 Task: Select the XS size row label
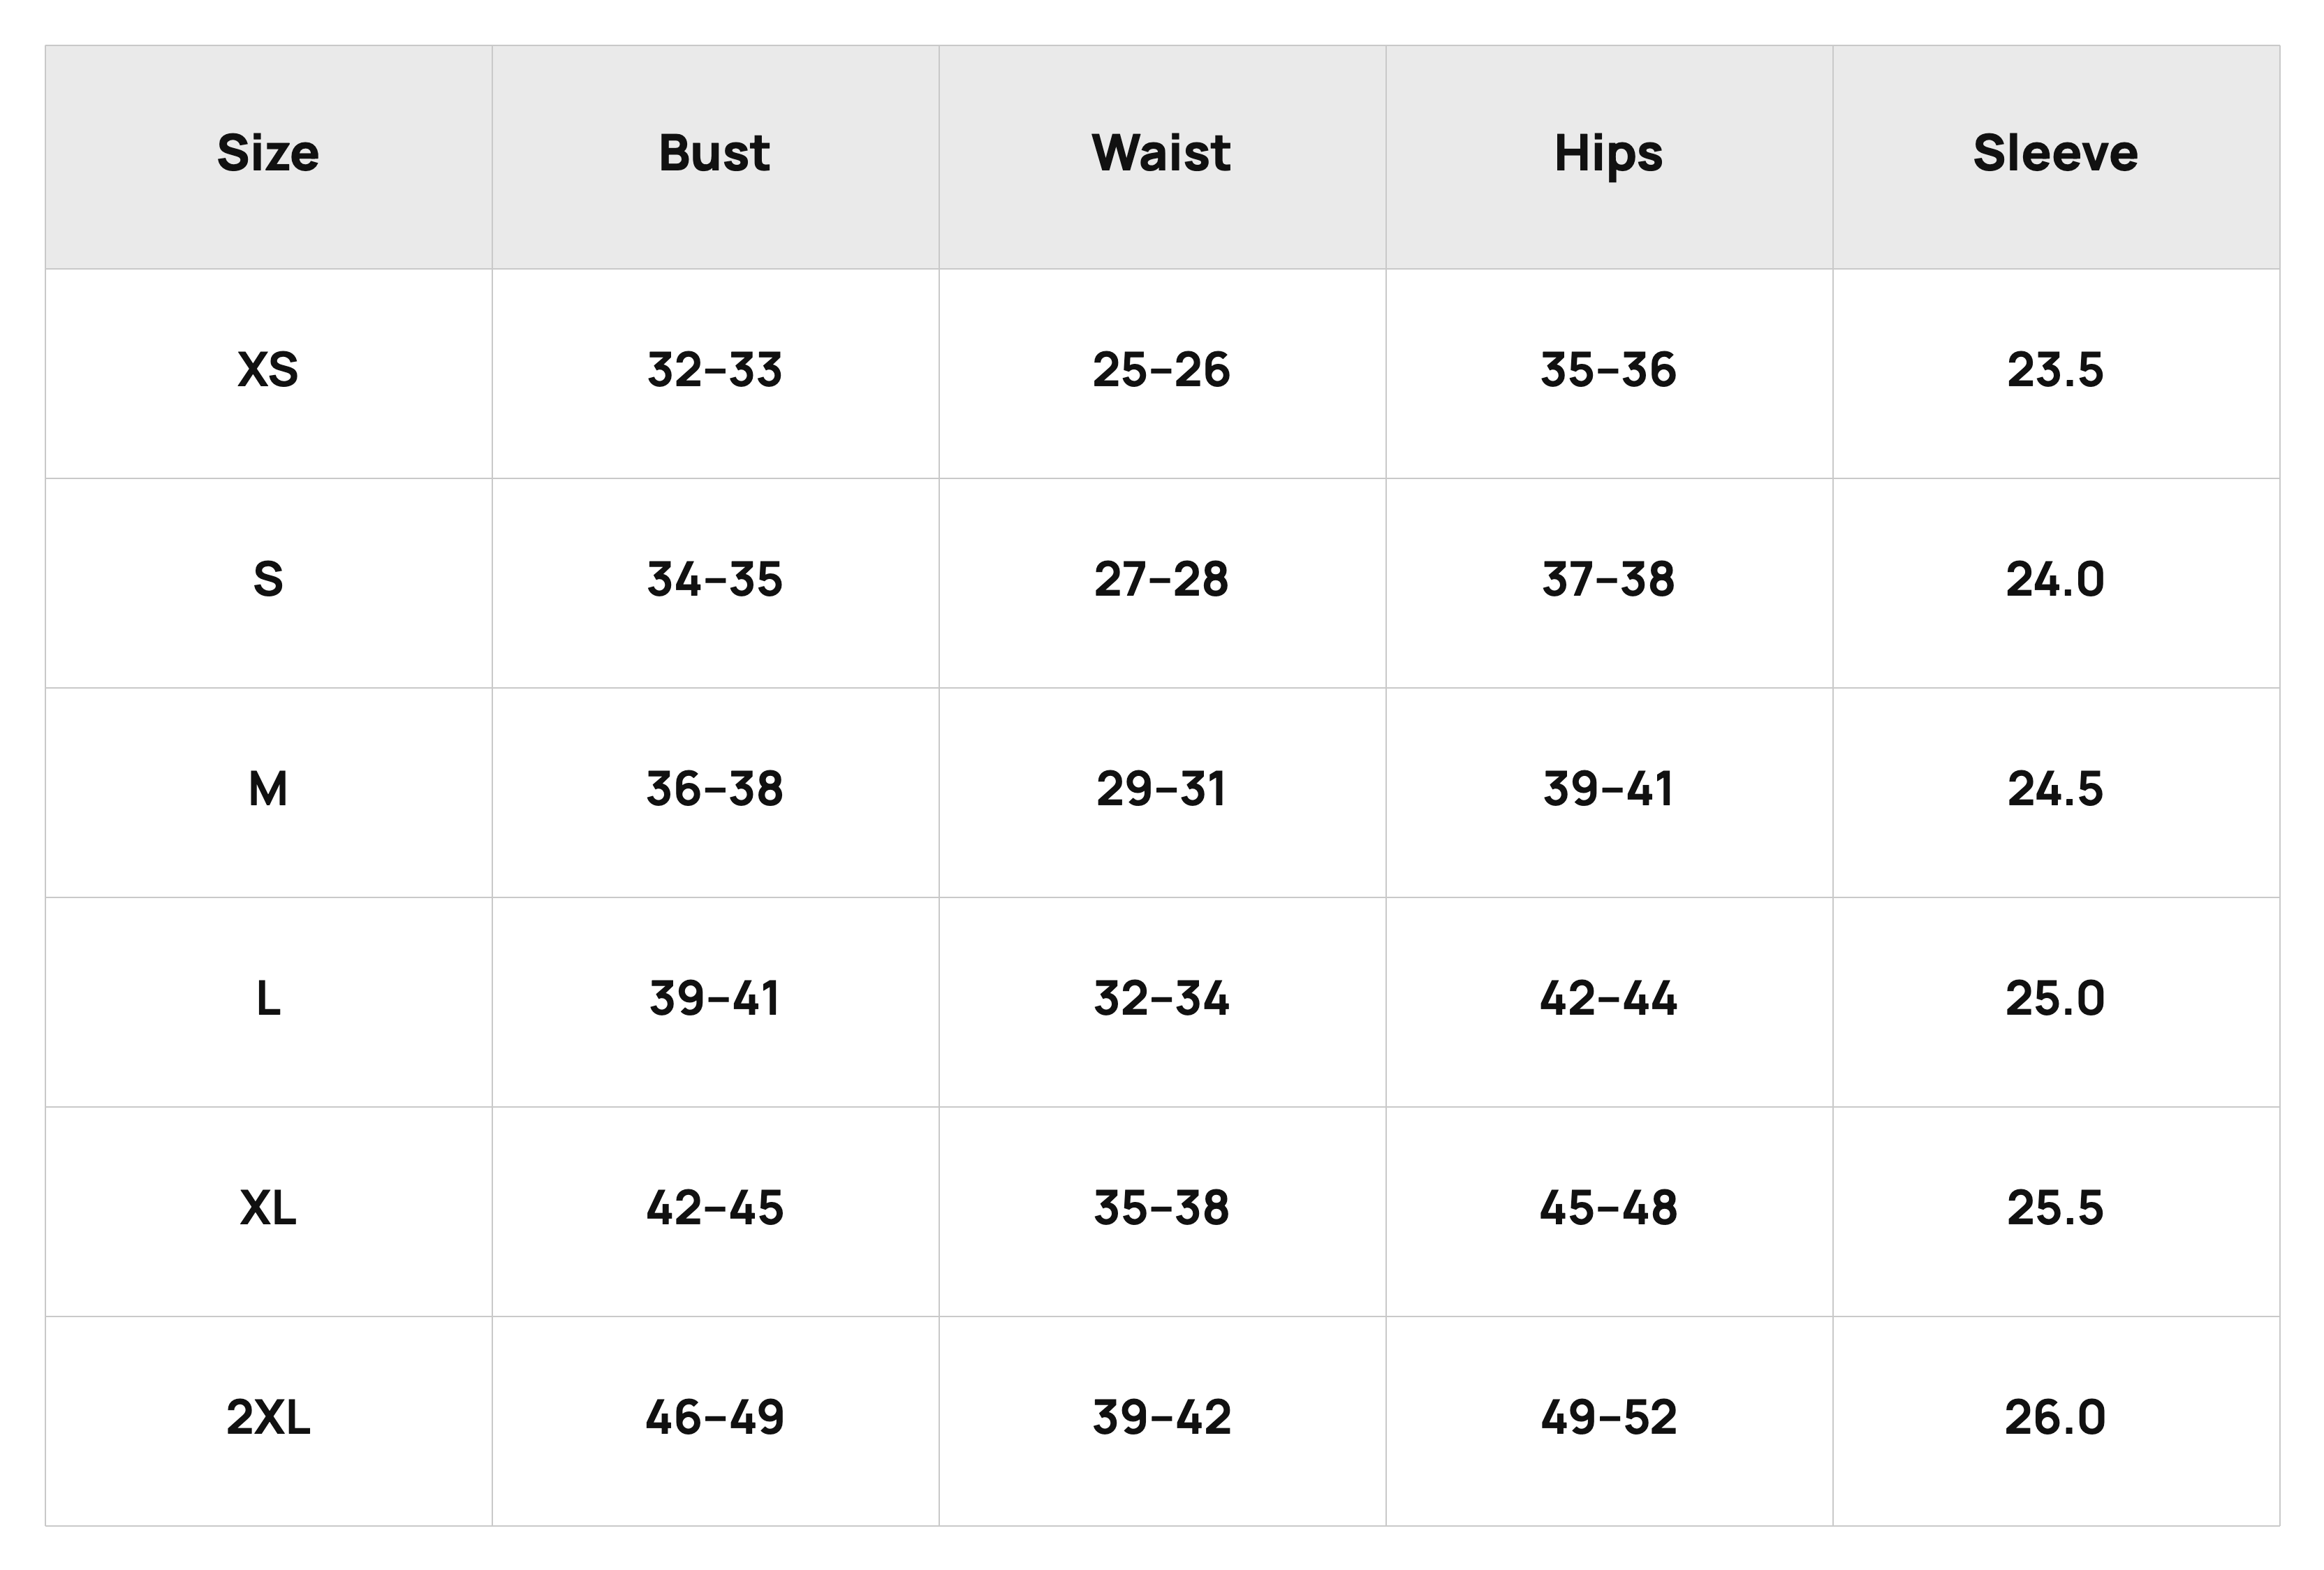268,370
